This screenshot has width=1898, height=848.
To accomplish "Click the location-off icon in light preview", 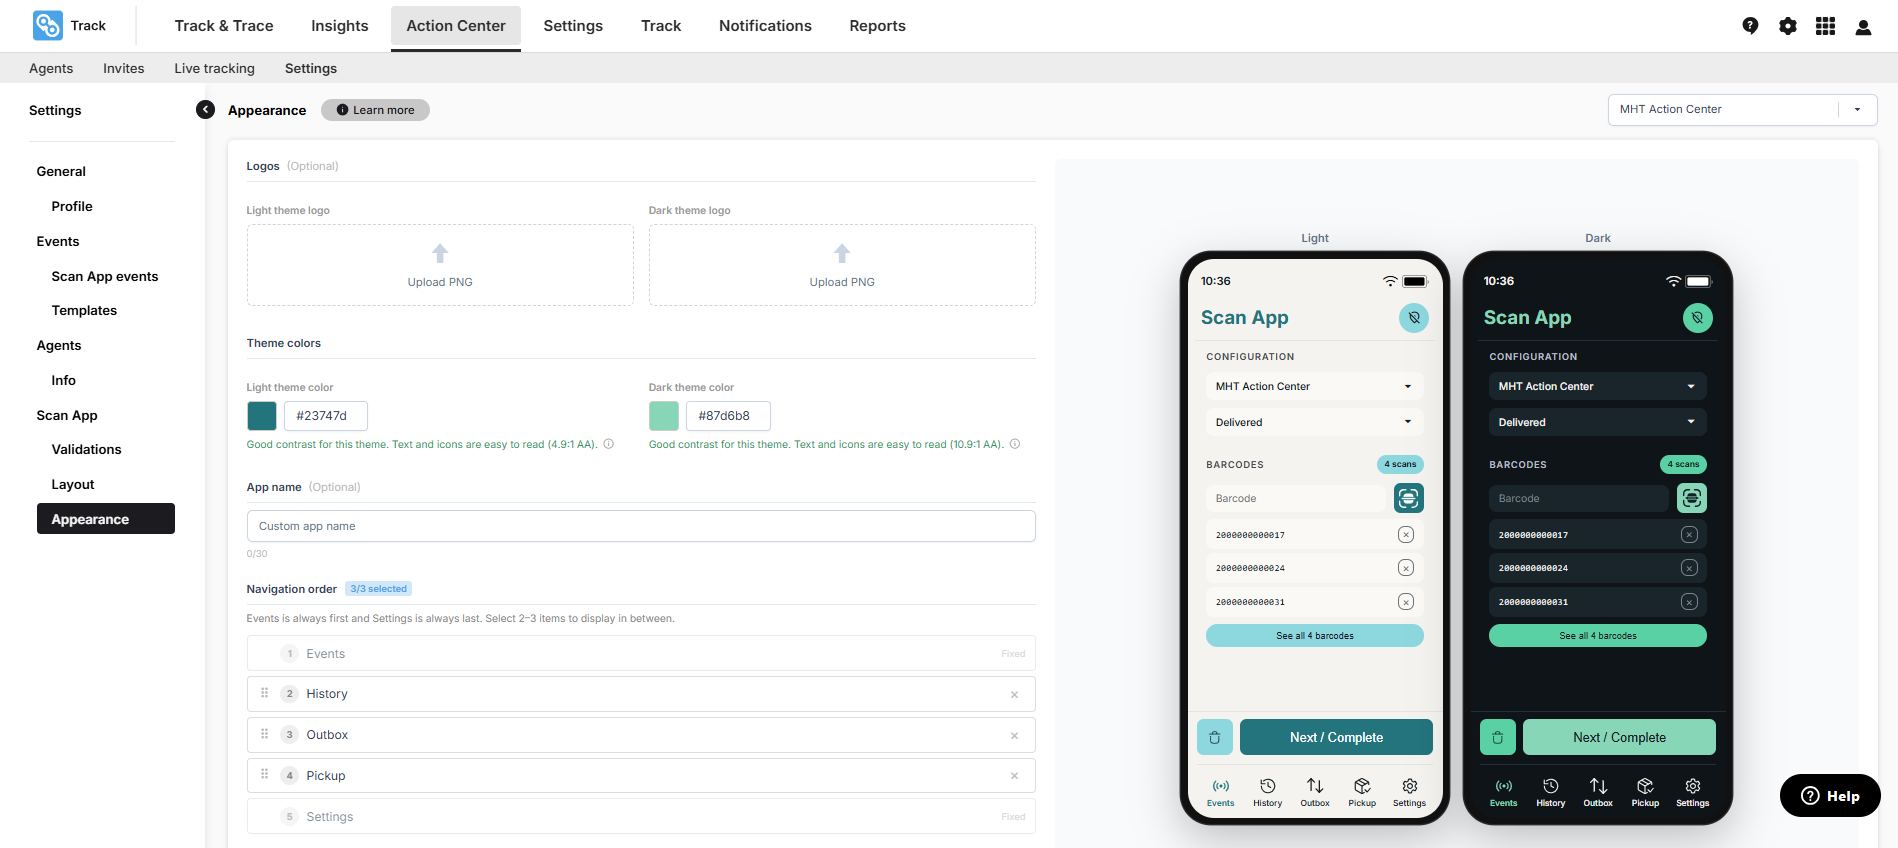I will coord(1414,318).
